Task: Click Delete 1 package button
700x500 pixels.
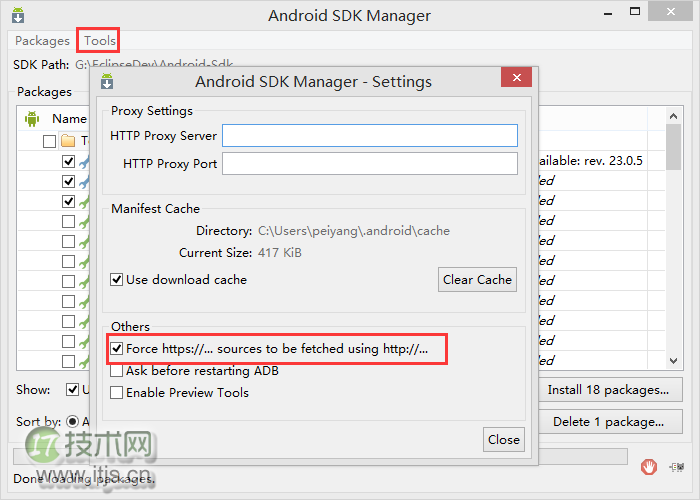Action: tap(610, 422)
